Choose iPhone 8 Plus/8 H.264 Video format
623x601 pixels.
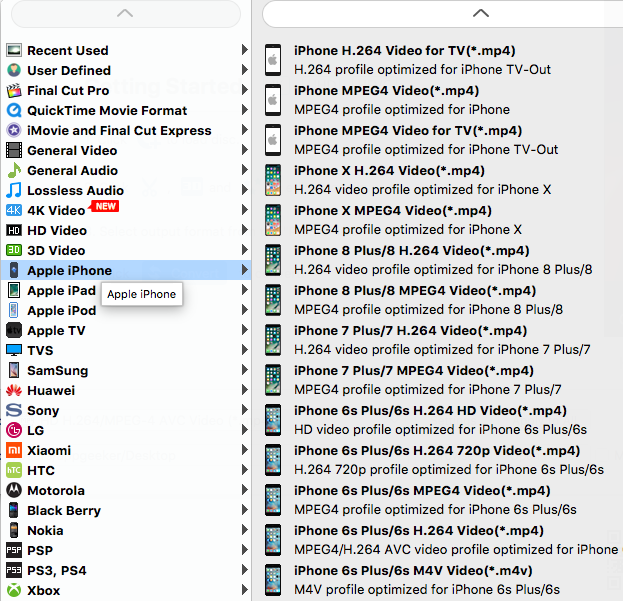click(x=411, y=251)
